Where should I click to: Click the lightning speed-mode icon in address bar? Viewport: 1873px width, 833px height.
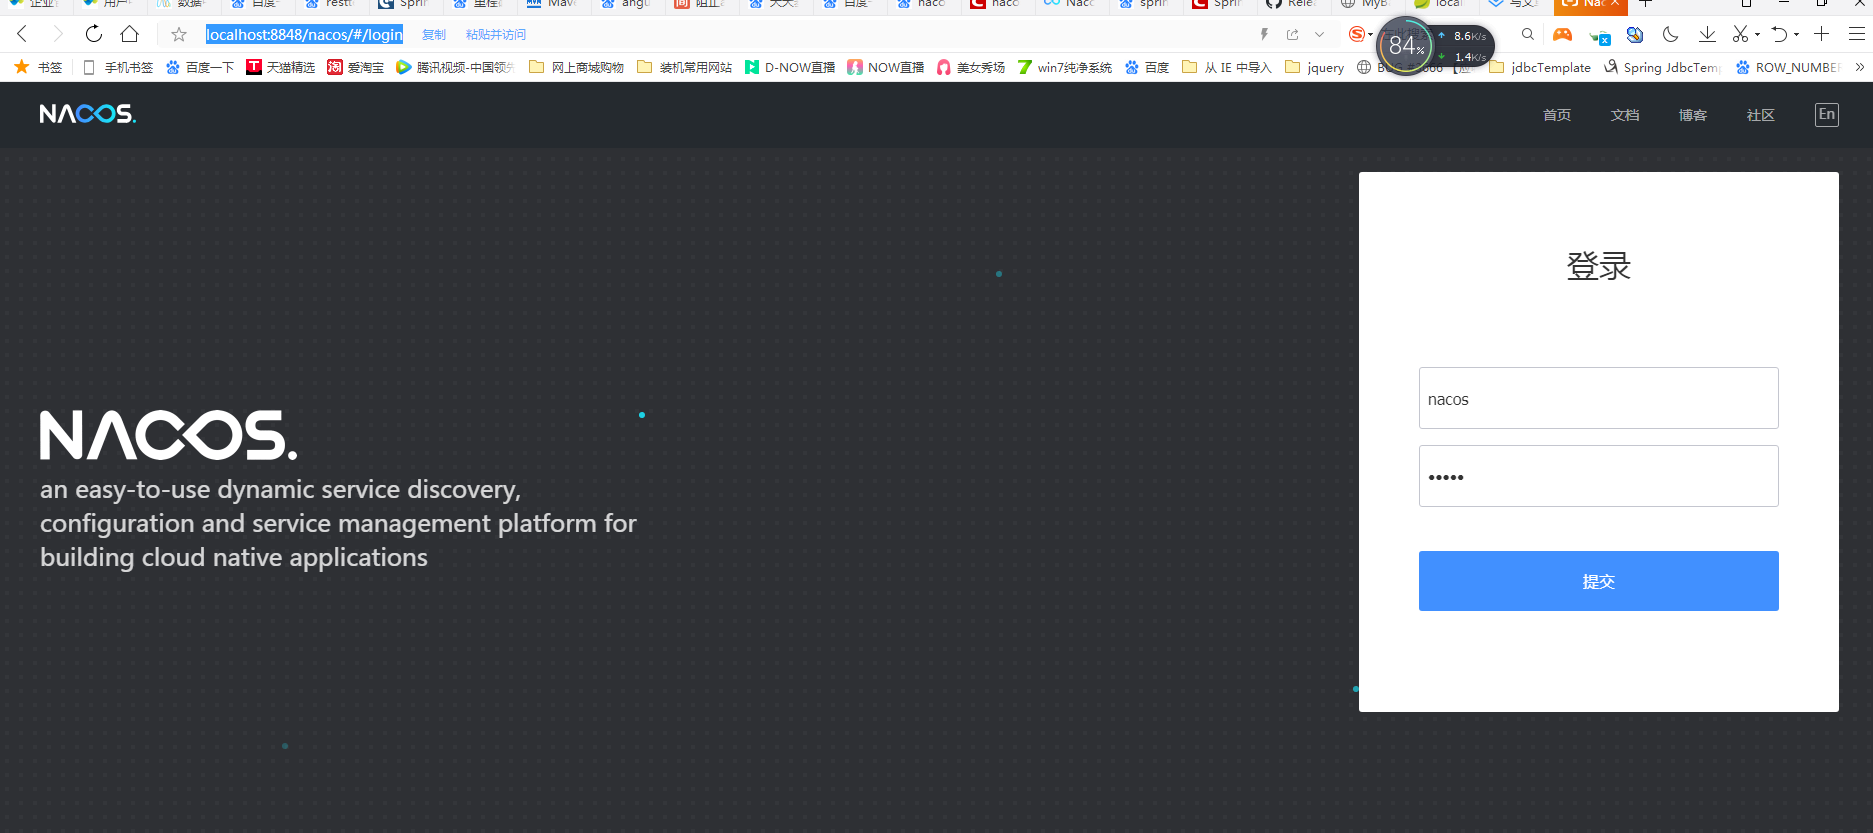[1264, 34]
